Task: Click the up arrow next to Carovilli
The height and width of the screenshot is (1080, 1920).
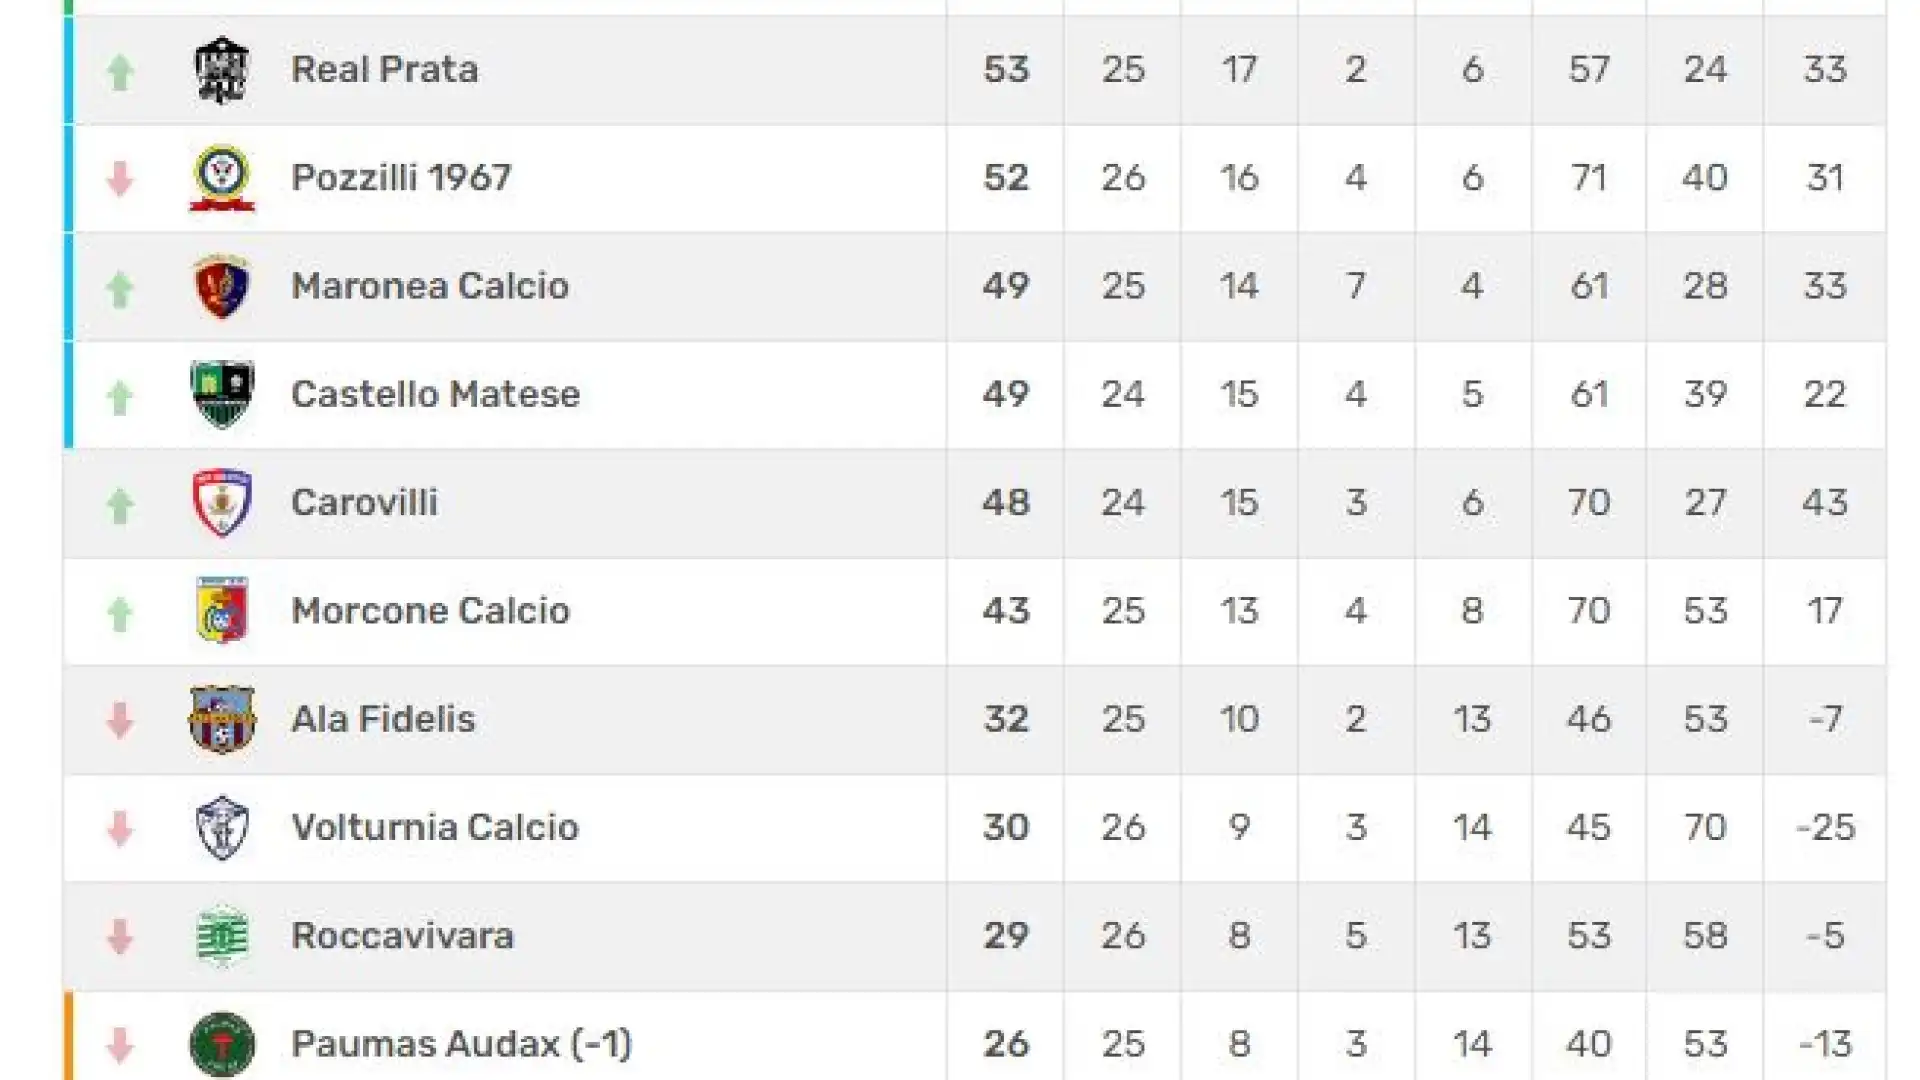Action: click(120, 505)
